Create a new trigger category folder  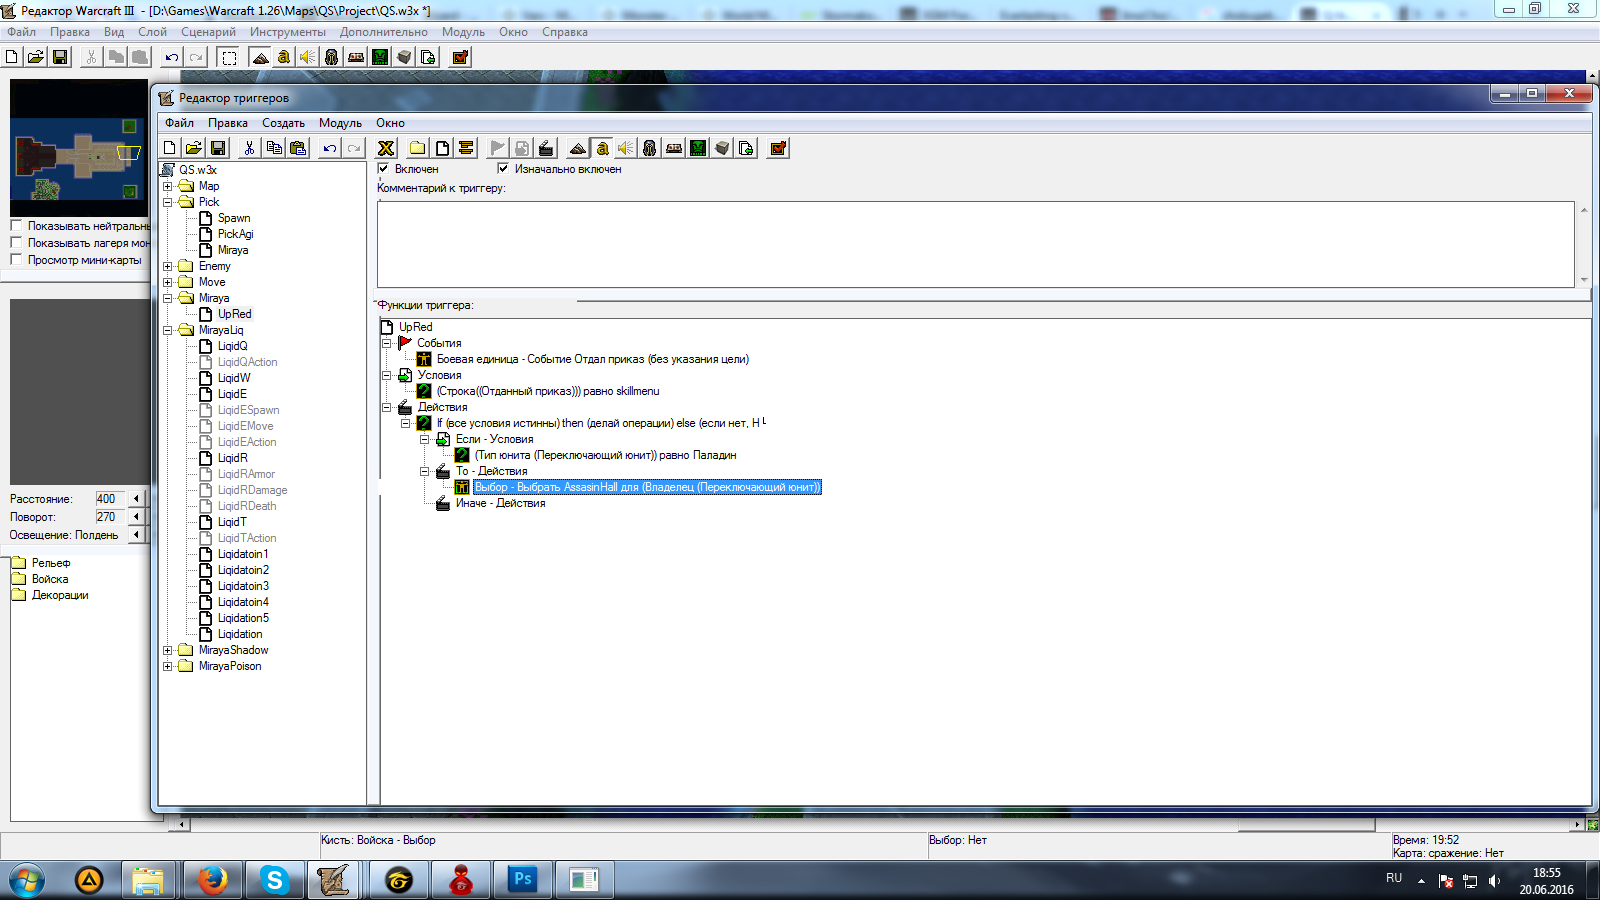pyautogui.click(x=418, y=148)
